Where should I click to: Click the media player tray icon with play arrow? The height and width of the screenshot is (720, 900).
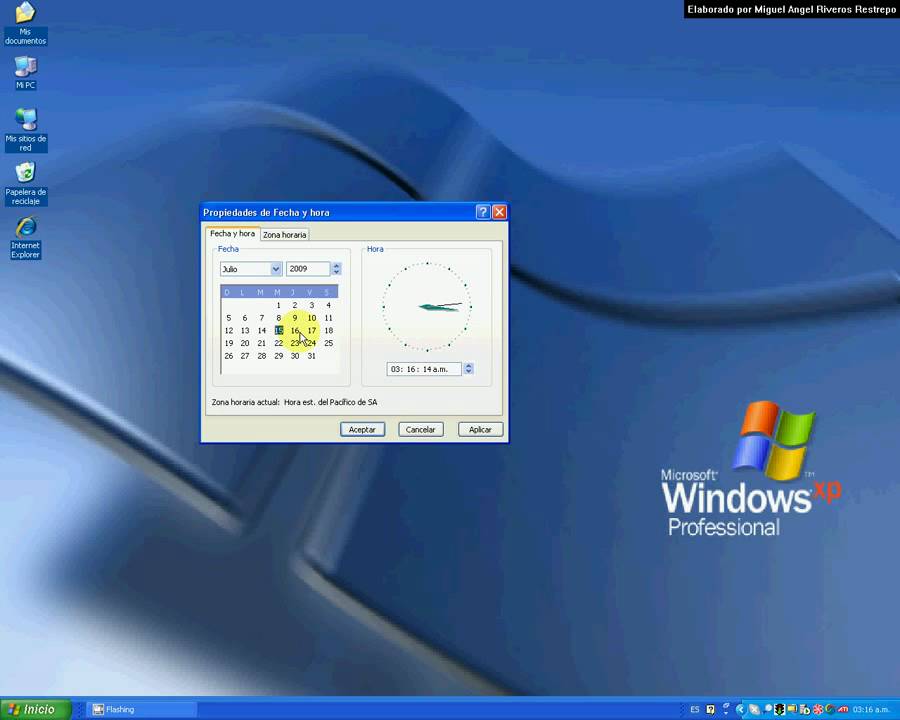[x=805, y=710]
